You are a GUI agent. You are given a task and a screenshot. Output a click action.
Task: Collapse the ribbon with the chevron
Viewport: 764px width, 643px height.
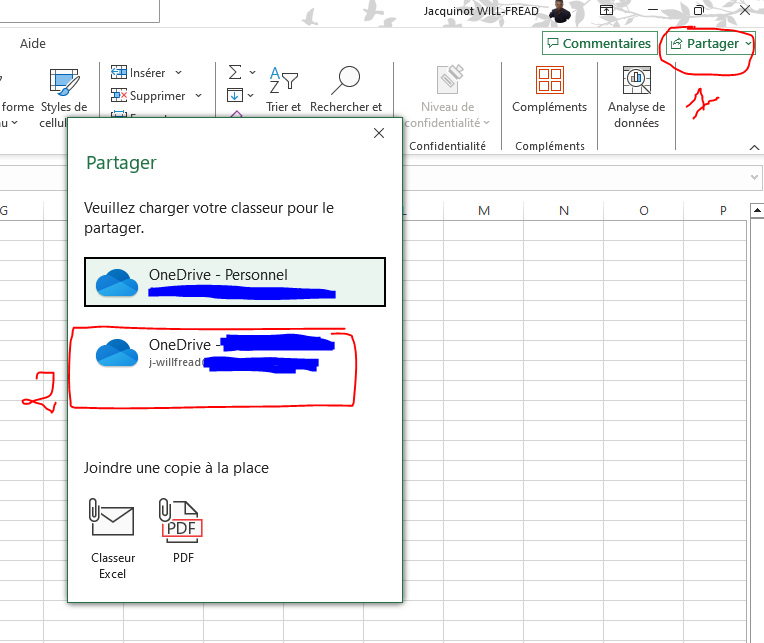(x=754, y=147)
